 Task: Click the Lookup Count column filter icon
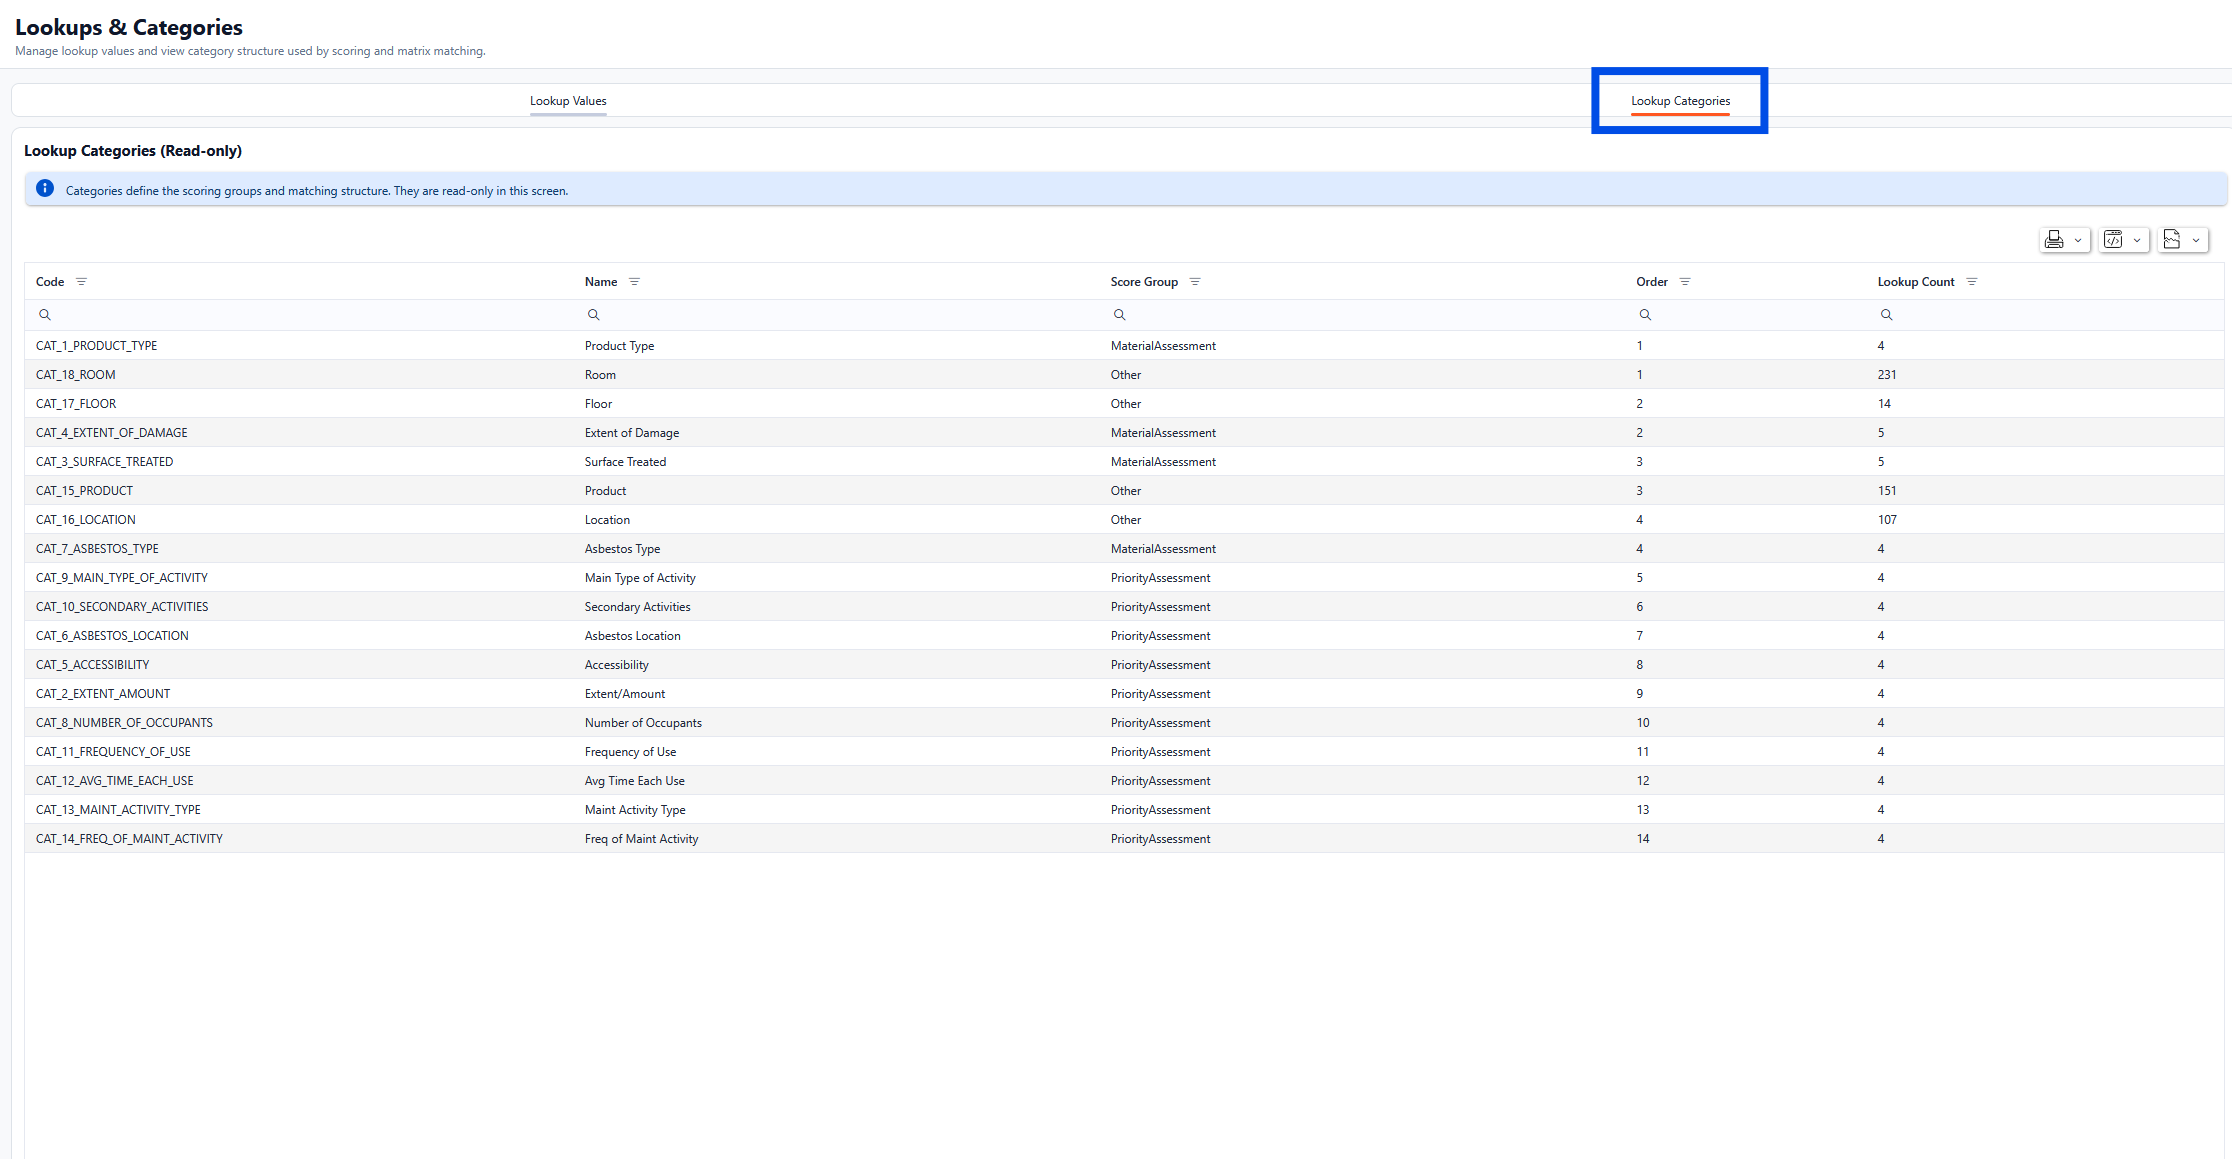1972,282
